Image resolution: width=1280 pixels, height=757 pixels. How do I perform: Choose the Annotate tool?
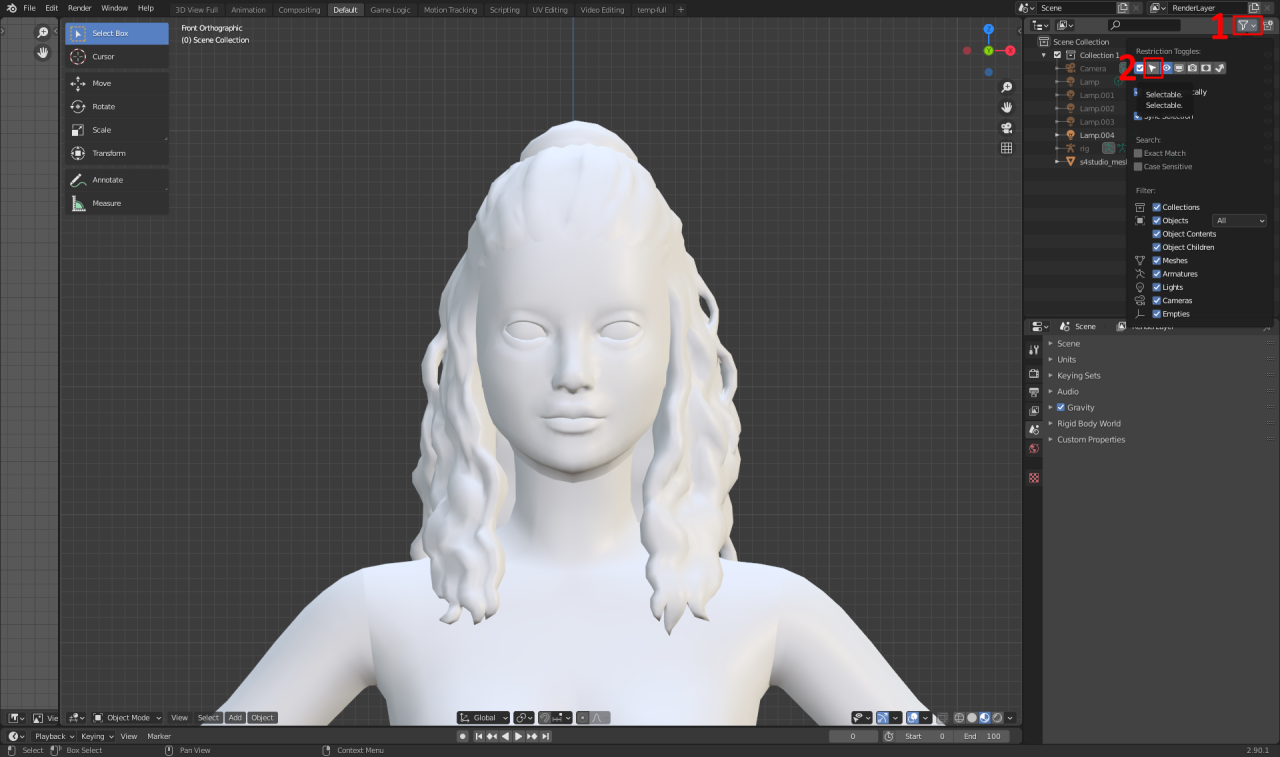(x=117, y=180)
